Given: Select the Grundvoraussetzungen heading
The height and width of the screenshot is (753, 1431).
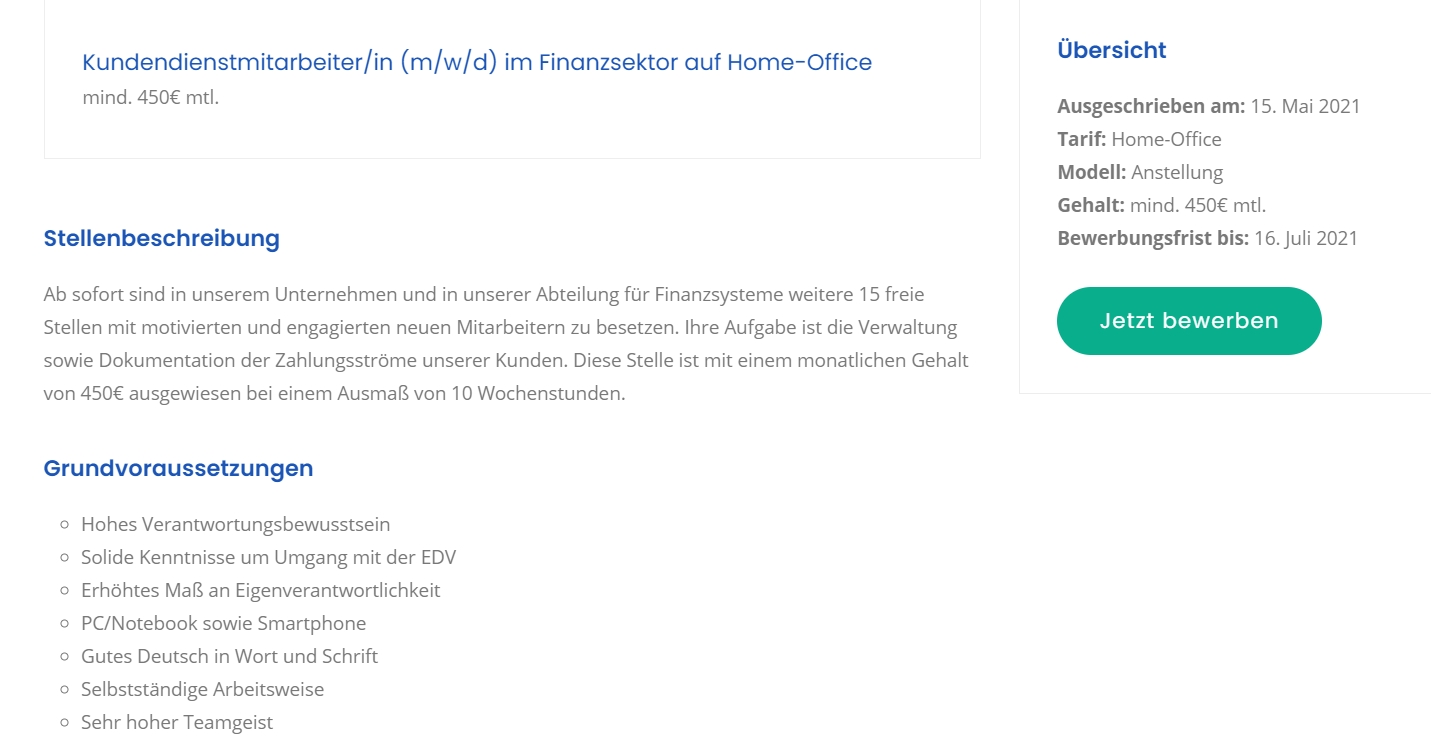Looking at the screenshot, I should (x=179, y=469).
